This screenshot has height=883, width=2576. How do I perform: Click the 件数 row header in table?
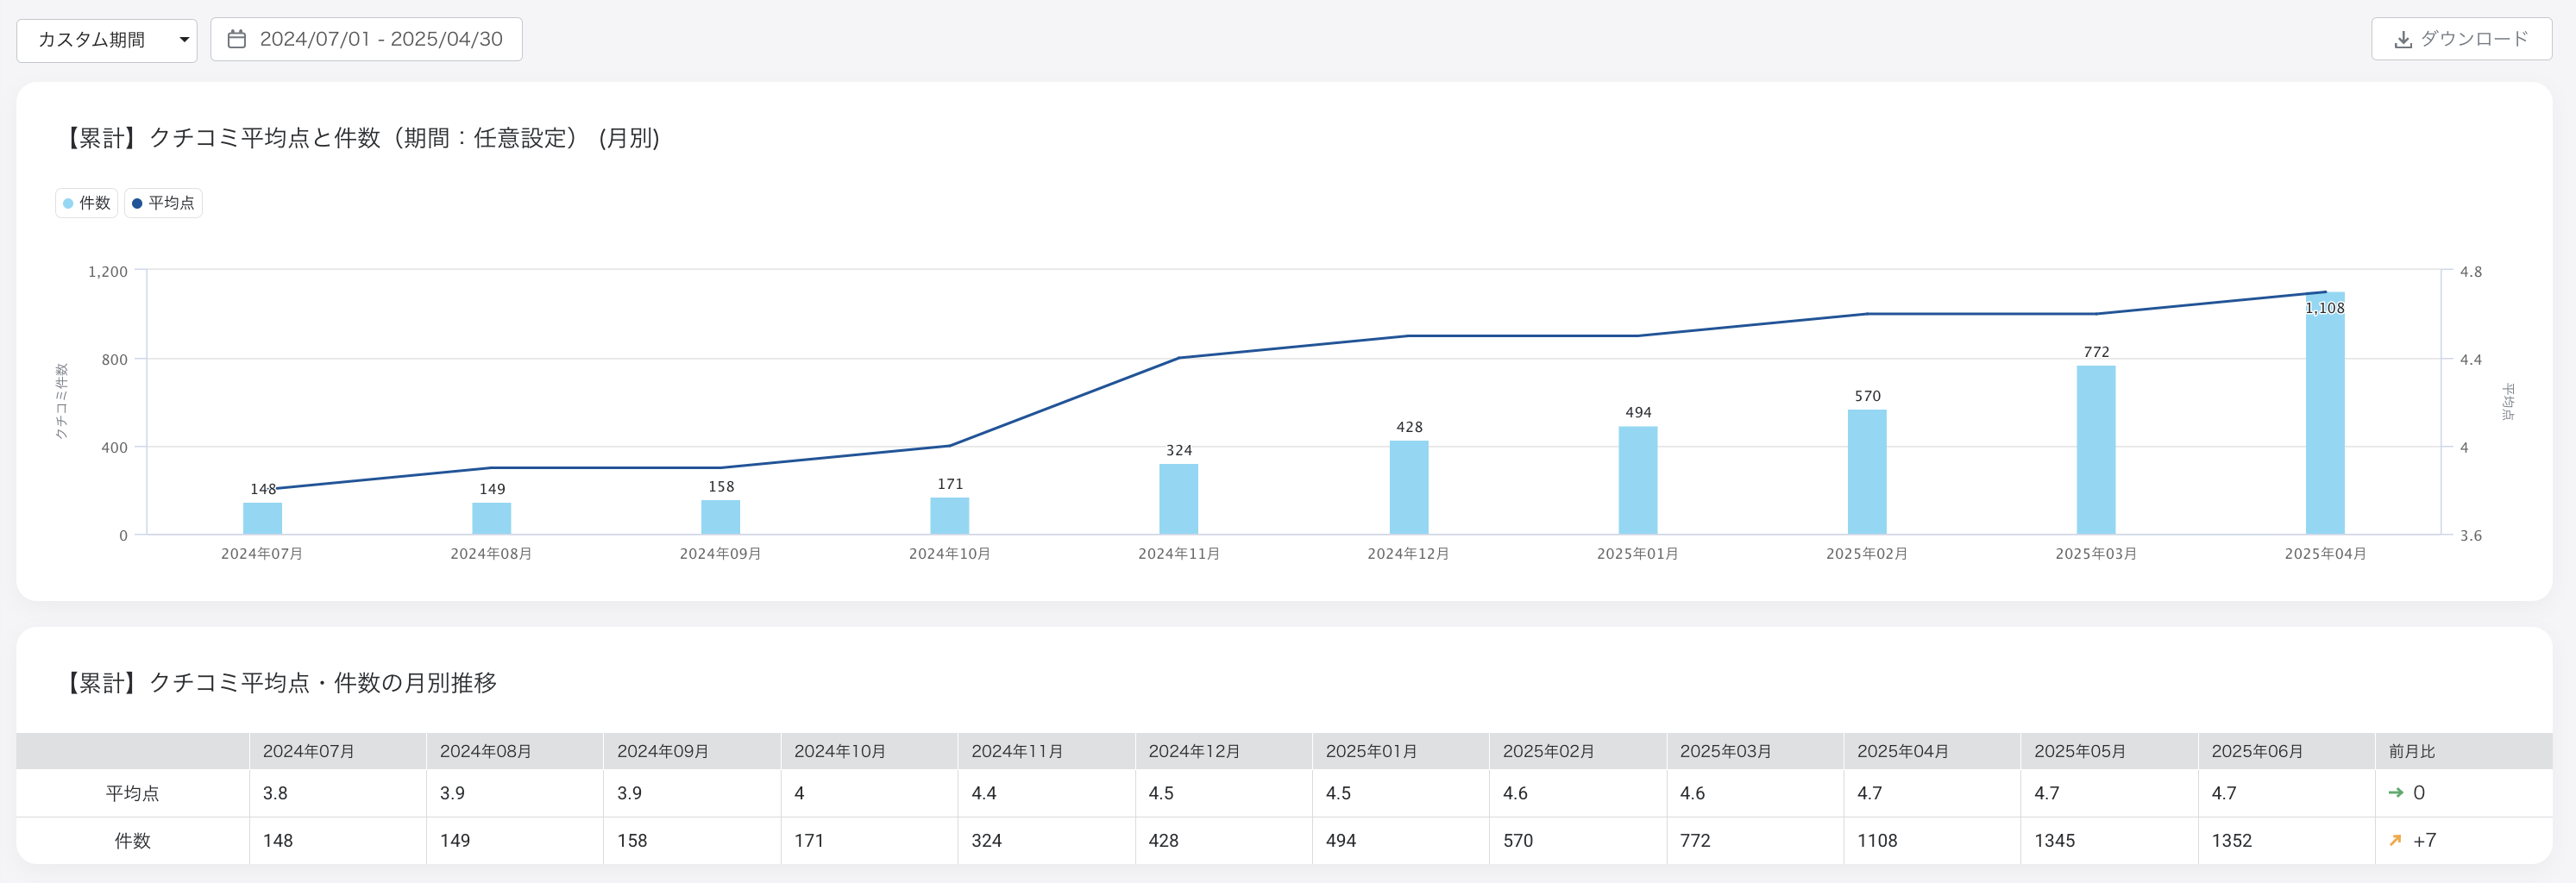coord(132,840)
